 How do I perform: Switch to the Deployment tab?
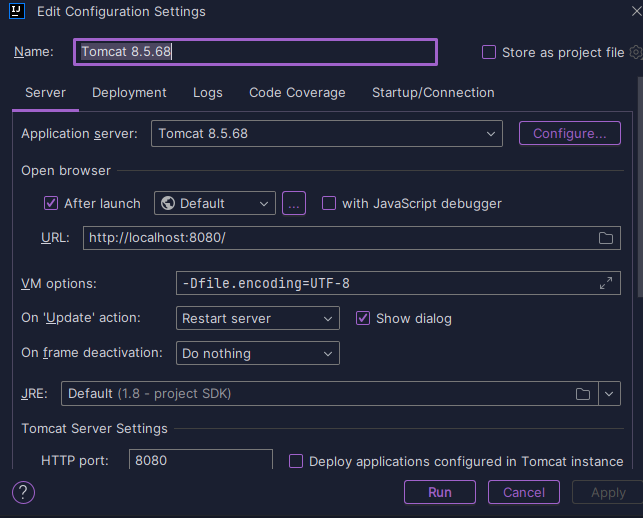129,93
